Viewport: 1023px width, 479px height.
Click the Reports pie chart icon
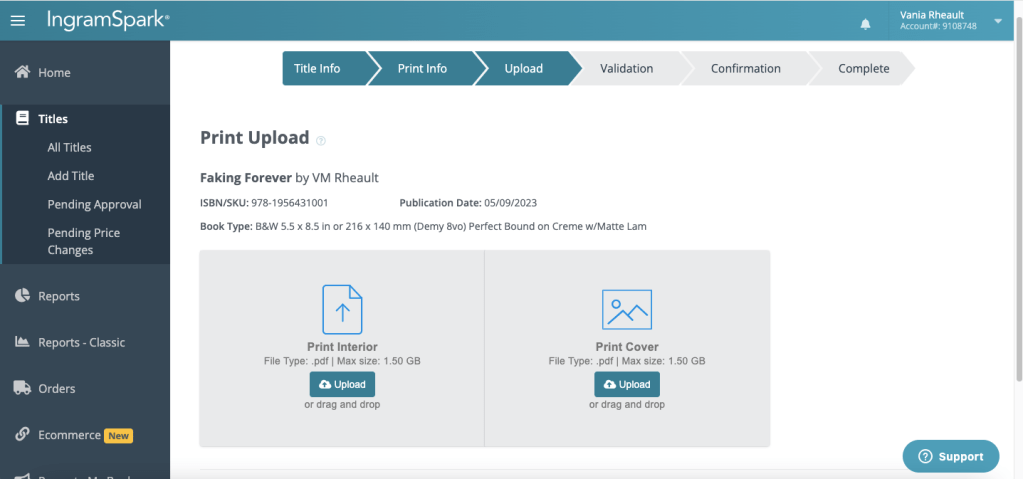pyautogui.click(x=22, y=296)
